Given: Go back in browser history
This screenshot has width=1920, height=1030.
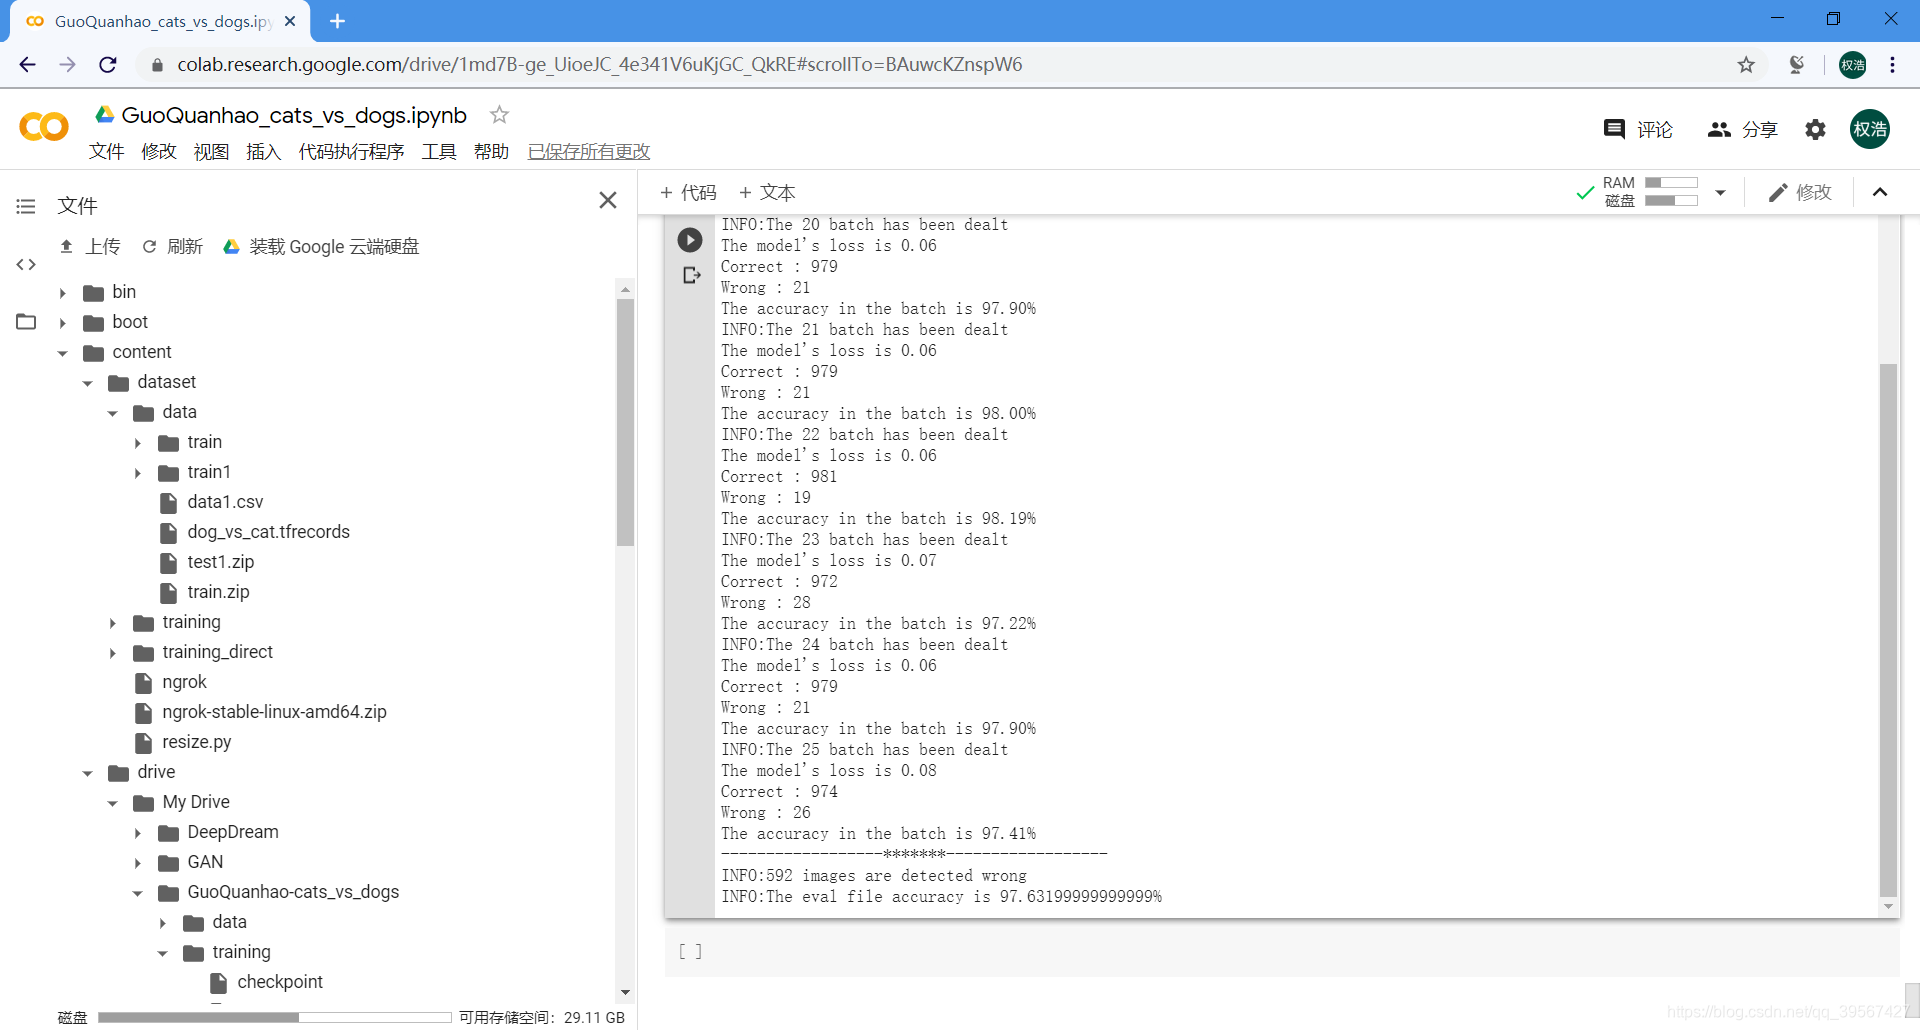Looking at the screenshot, I should tap(27, 65).
